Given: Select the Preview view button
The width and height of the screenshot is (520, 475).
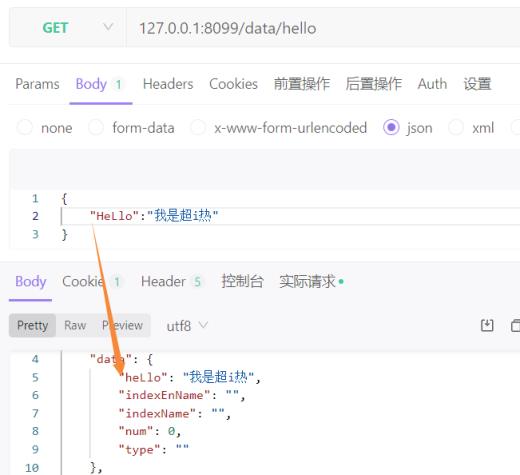Looking at the screenshot, I should pyautogui.click(x=122, y=325).
